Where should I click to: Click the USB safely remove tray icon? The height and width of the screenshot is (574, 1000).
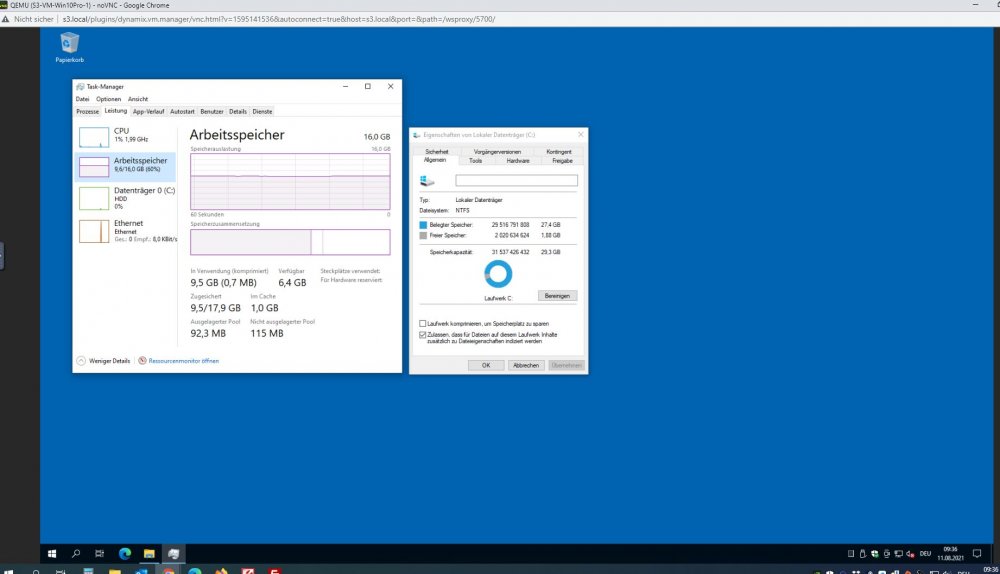coord(863,554)
